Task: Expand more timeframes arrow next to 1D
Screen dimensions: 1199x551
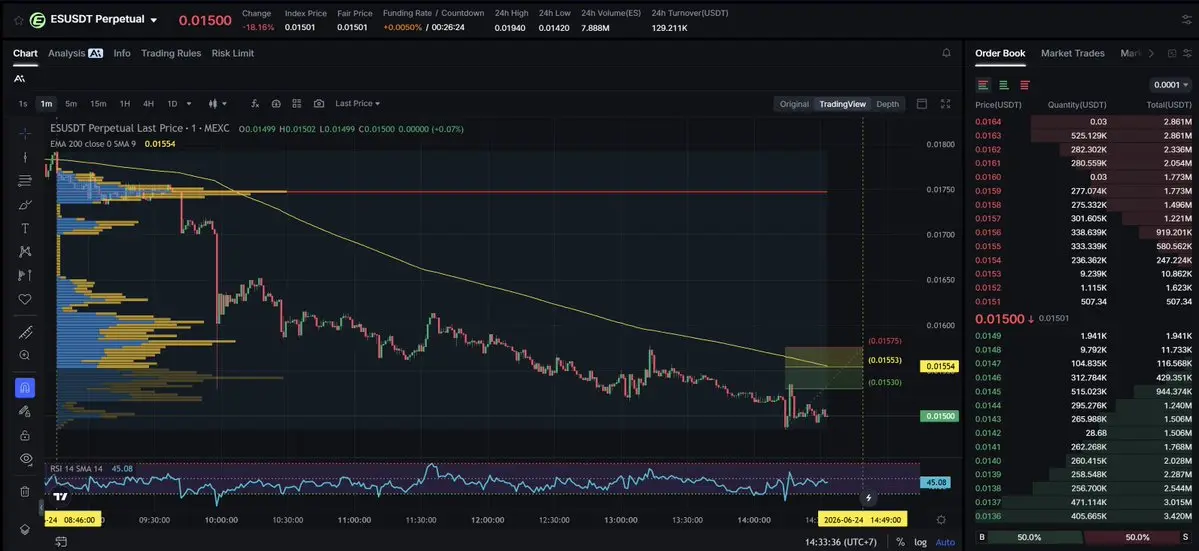Action: pyautogui.click(x=189, y=104)
